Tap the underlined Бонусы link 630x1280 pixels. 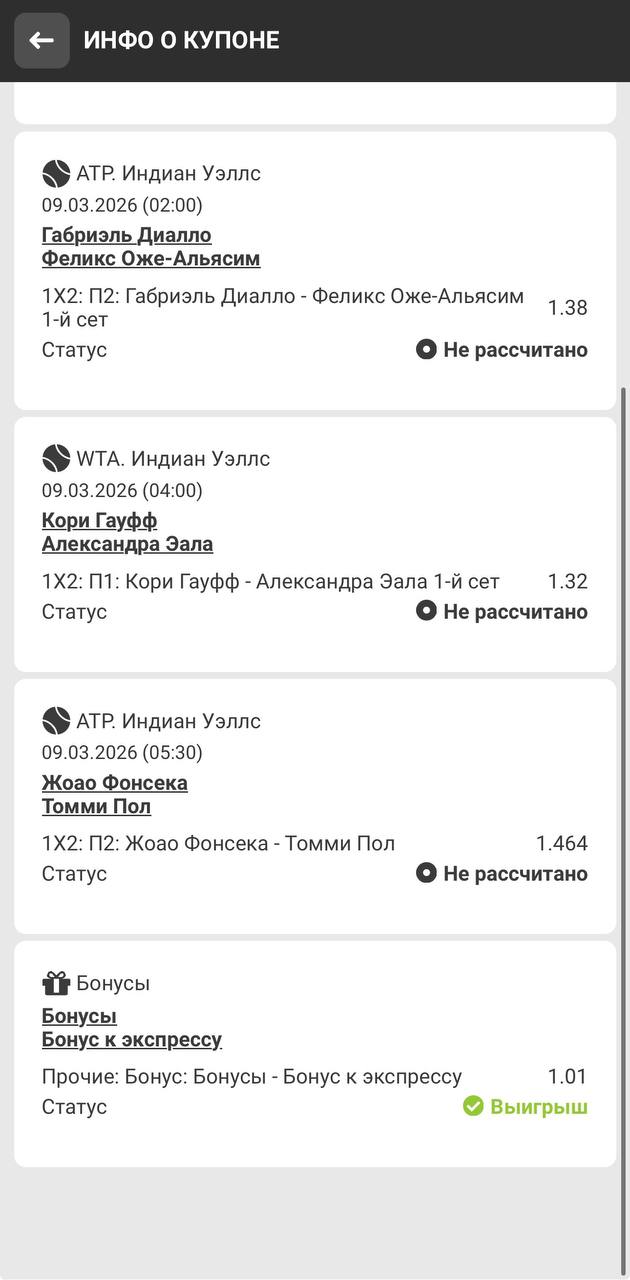80,1017
